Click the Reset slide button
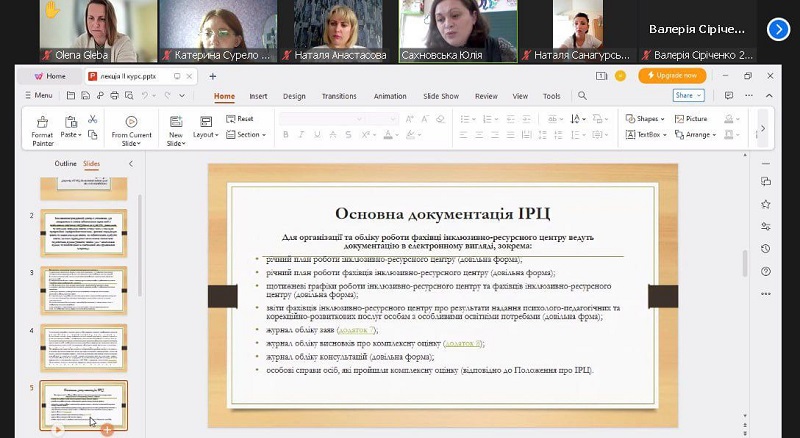Image resolution: width=800 pixels, height=438 pixels. pos(240,118)
